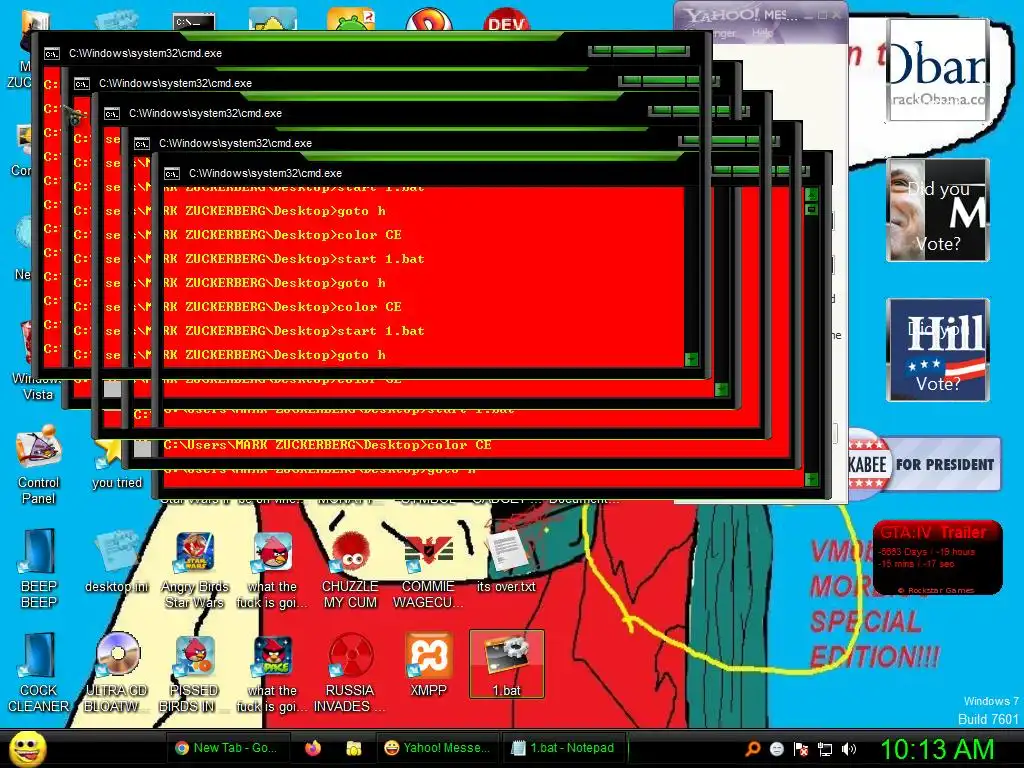The width and height of the screenshot is (1024, 768).
Task: Click the frontmost cmd window's scroll-down arrow
Action: tap(811, 479)
